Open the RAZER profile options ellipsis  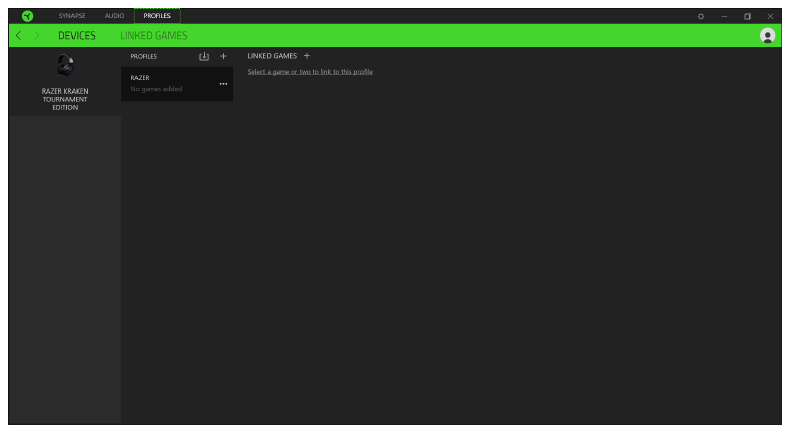(x=223, y=84)
